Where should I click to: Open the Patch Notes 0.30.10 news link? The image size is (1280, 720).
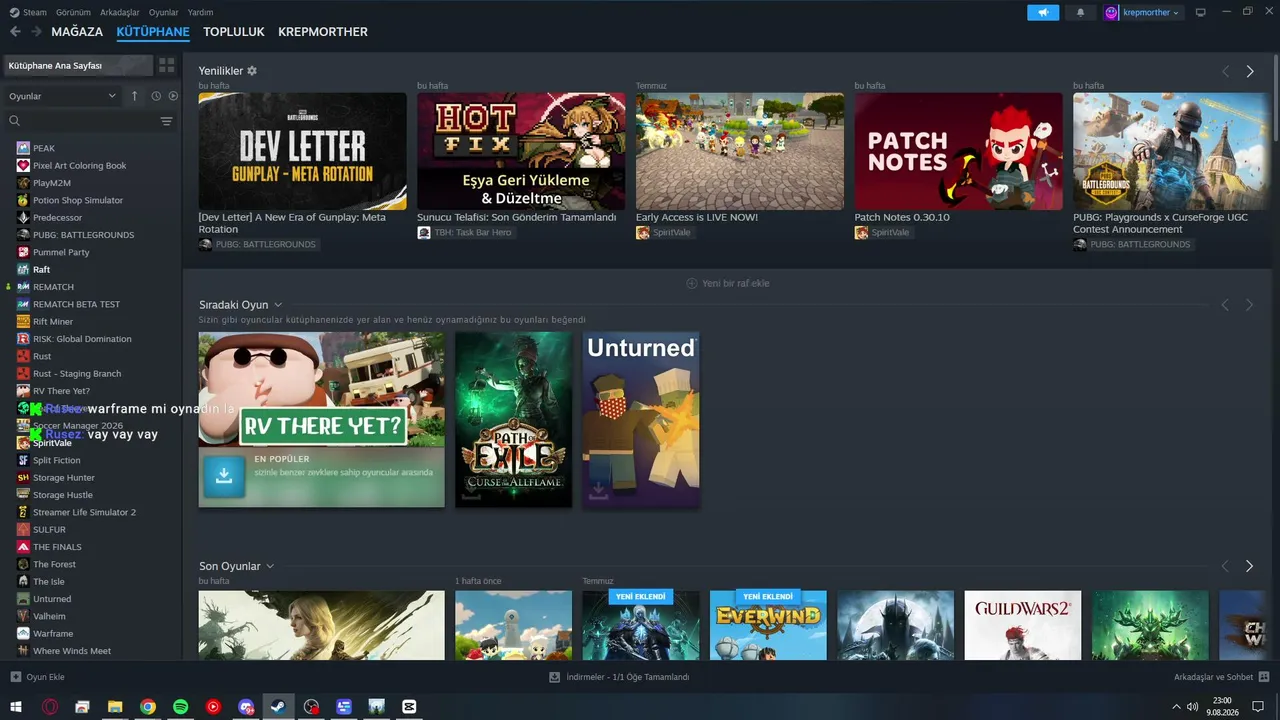pos(902,217)
